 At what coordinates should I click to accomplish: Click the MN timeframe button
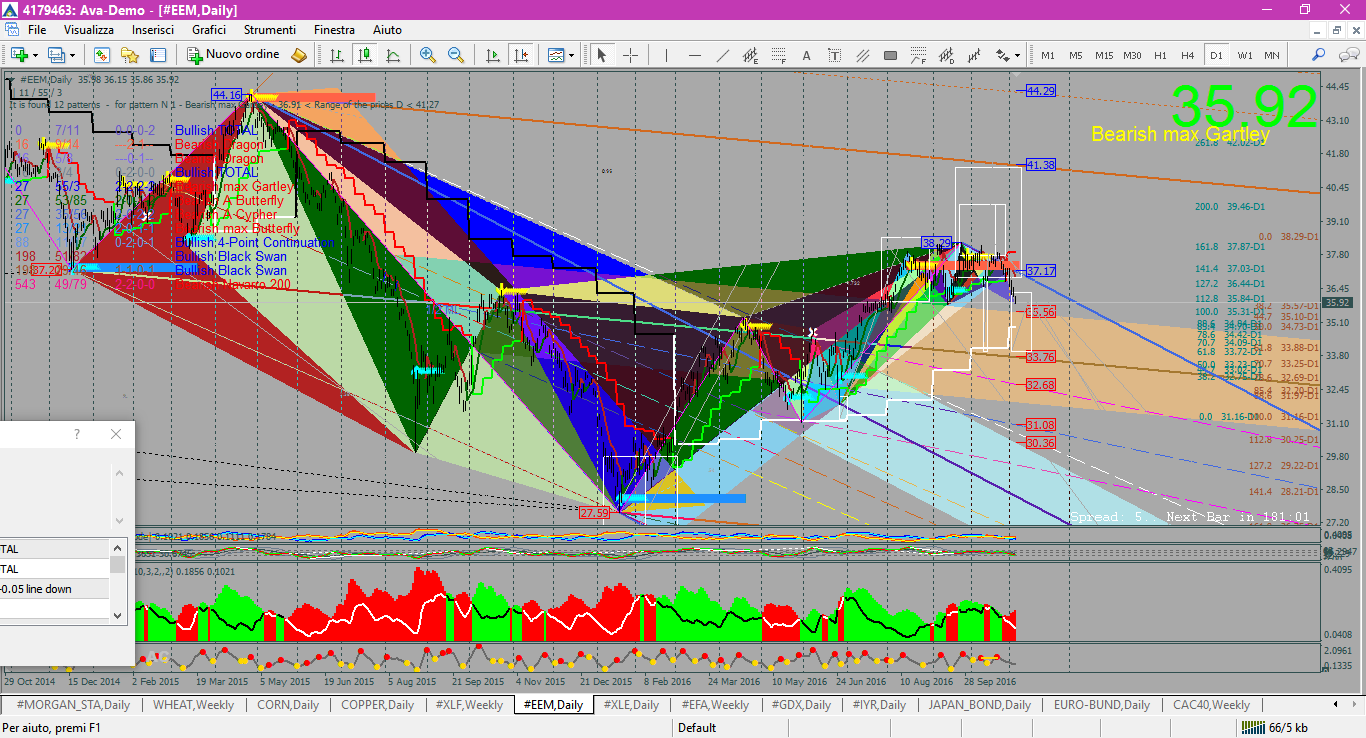[x=1272, y=55]
